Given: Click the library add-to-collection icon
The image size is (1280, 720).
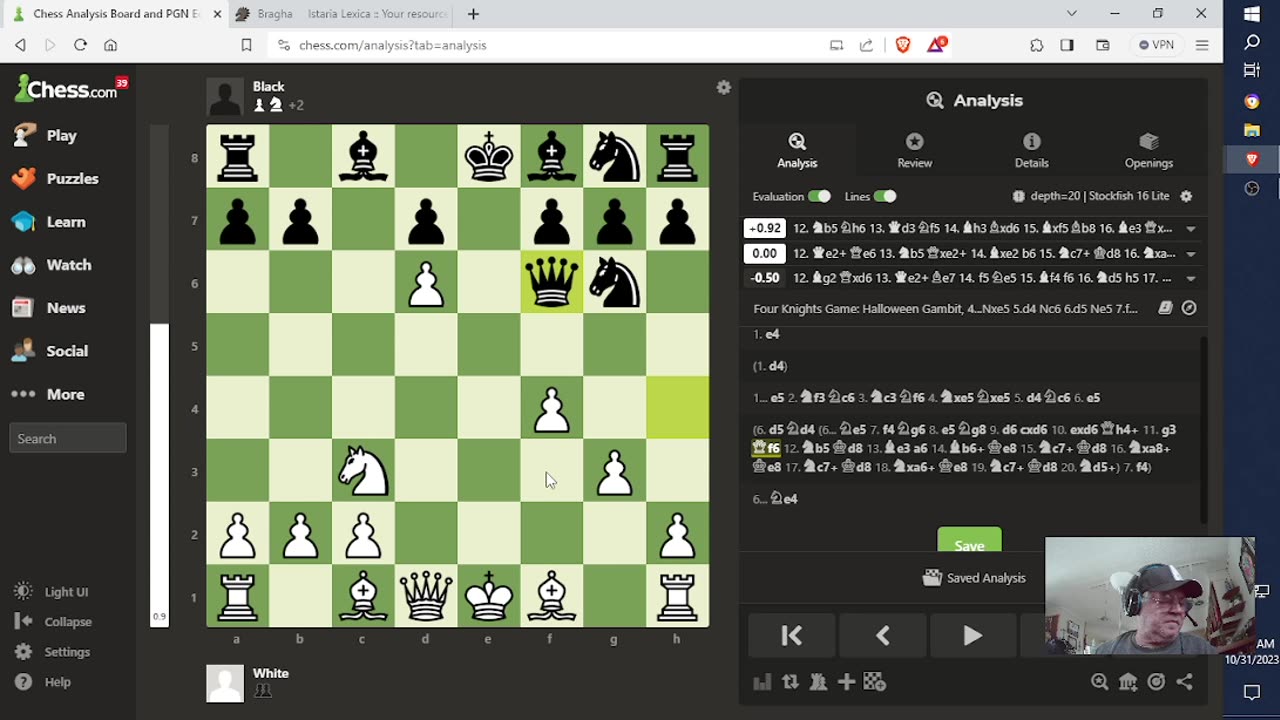Looking at the screenshot, I should click(x=1128, y=682).
